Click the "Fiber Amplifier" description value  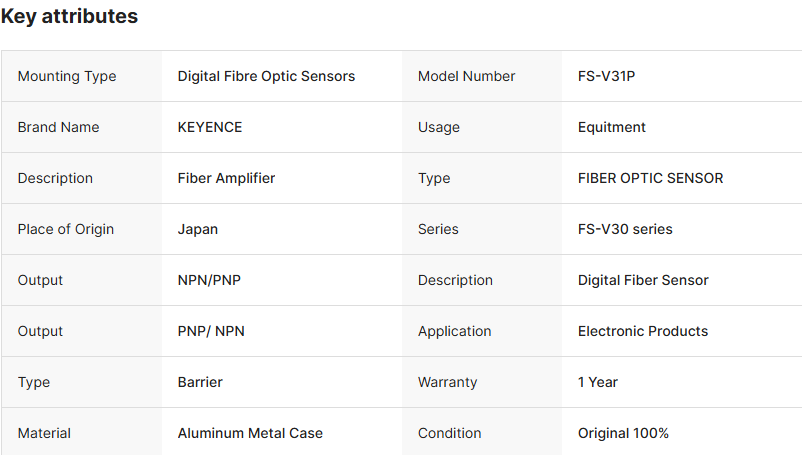[x=226, y=178]
